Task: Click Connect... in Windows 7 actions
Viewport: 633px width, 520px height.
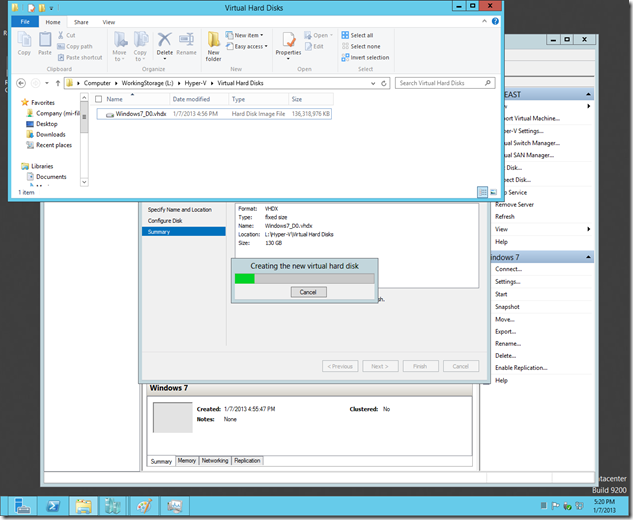Action: pos(508,269)
